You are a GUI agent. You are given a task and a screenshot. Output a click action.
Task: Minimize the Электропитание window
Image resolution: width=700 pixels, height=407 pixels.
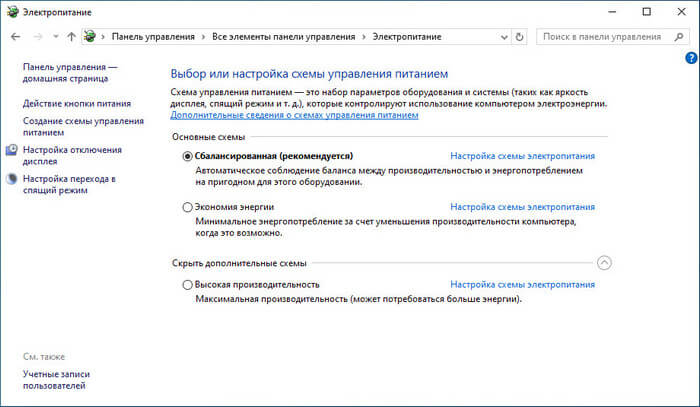coord(612,12)
